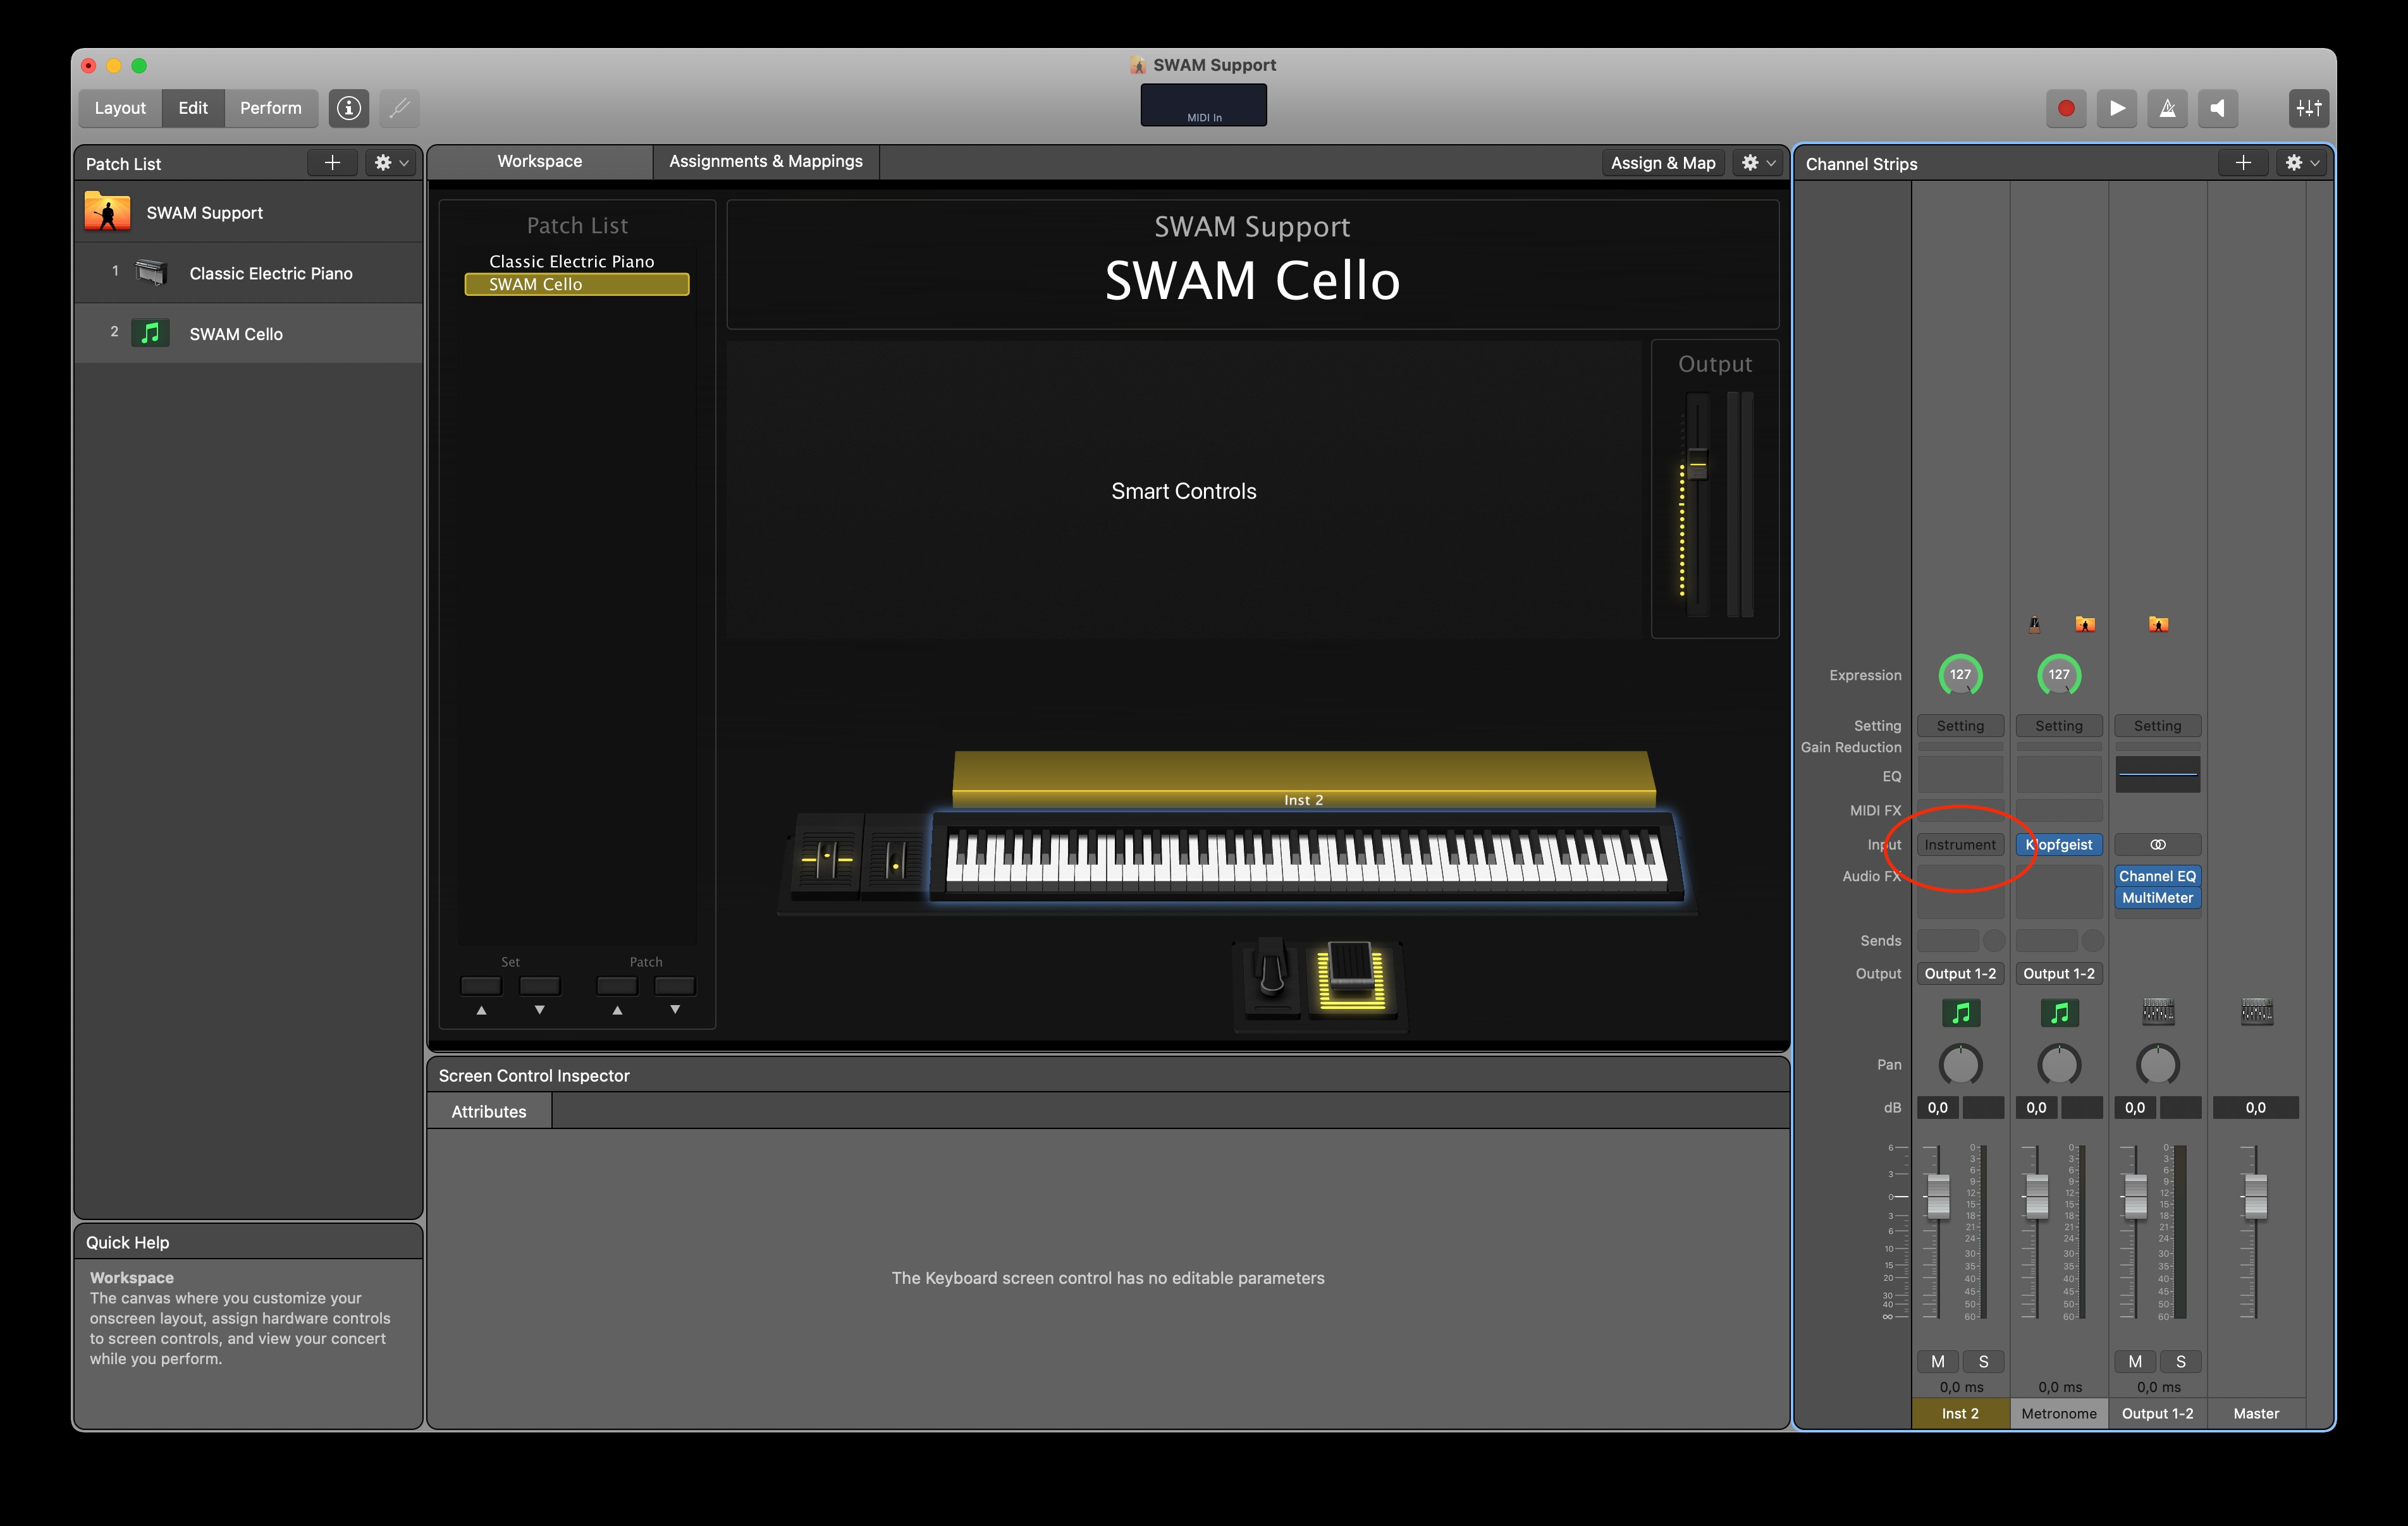Add a new patch with plus button
This screenshot has height=1526, width=2408.
click(x=332, y=163)
